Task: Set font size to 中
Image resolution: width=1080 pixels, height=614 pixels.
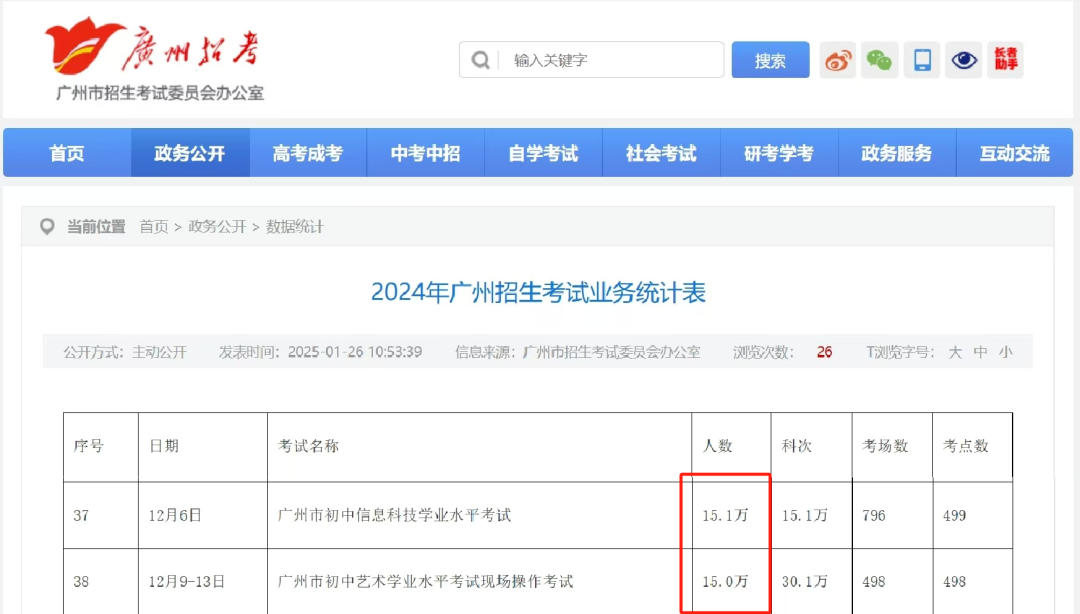Action: [980, 352]
